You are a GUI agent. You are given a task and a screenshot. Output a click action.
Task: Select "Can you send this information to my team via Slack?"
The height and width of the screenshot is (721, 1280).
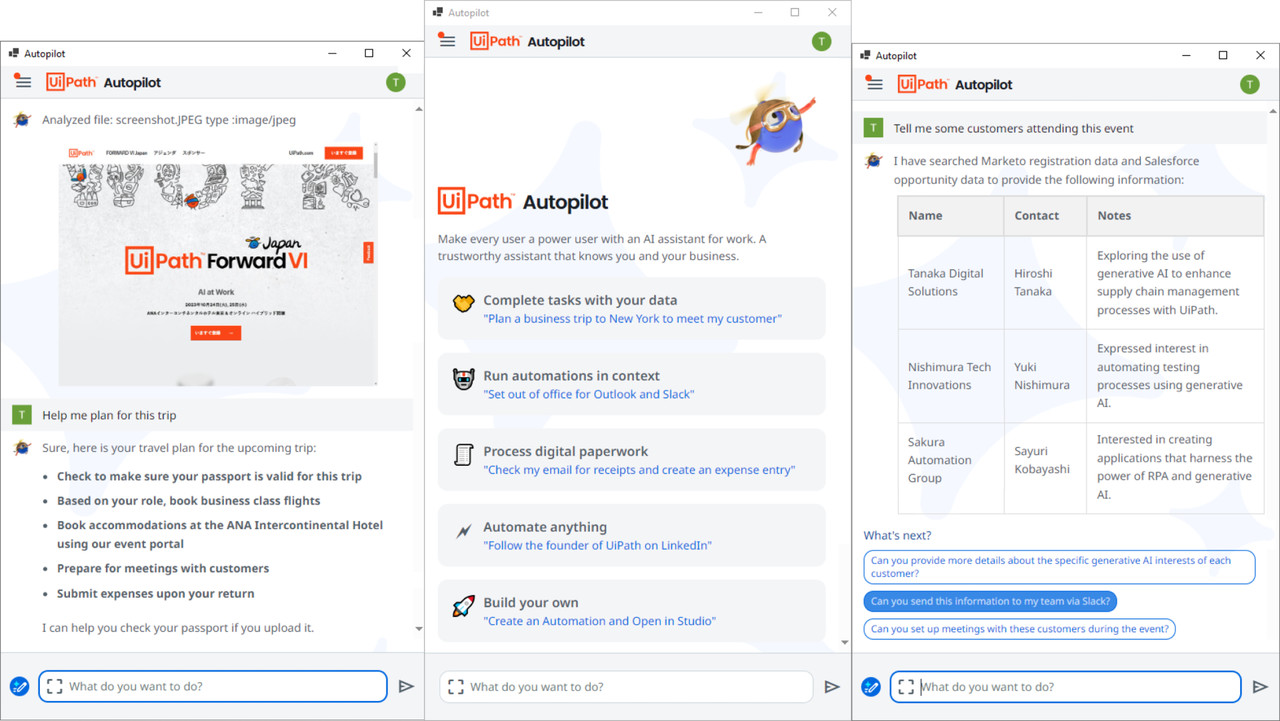coord(990,601)
